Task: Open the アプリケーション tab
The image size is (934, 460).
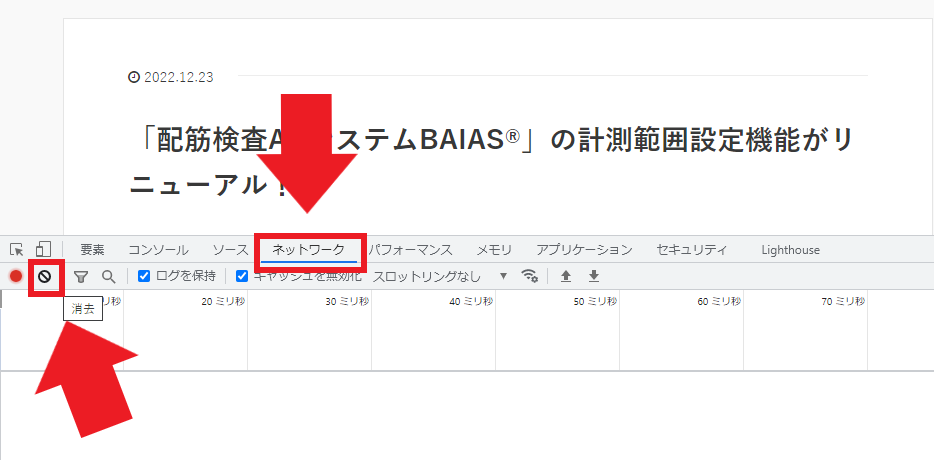Action: coord(584,250)
